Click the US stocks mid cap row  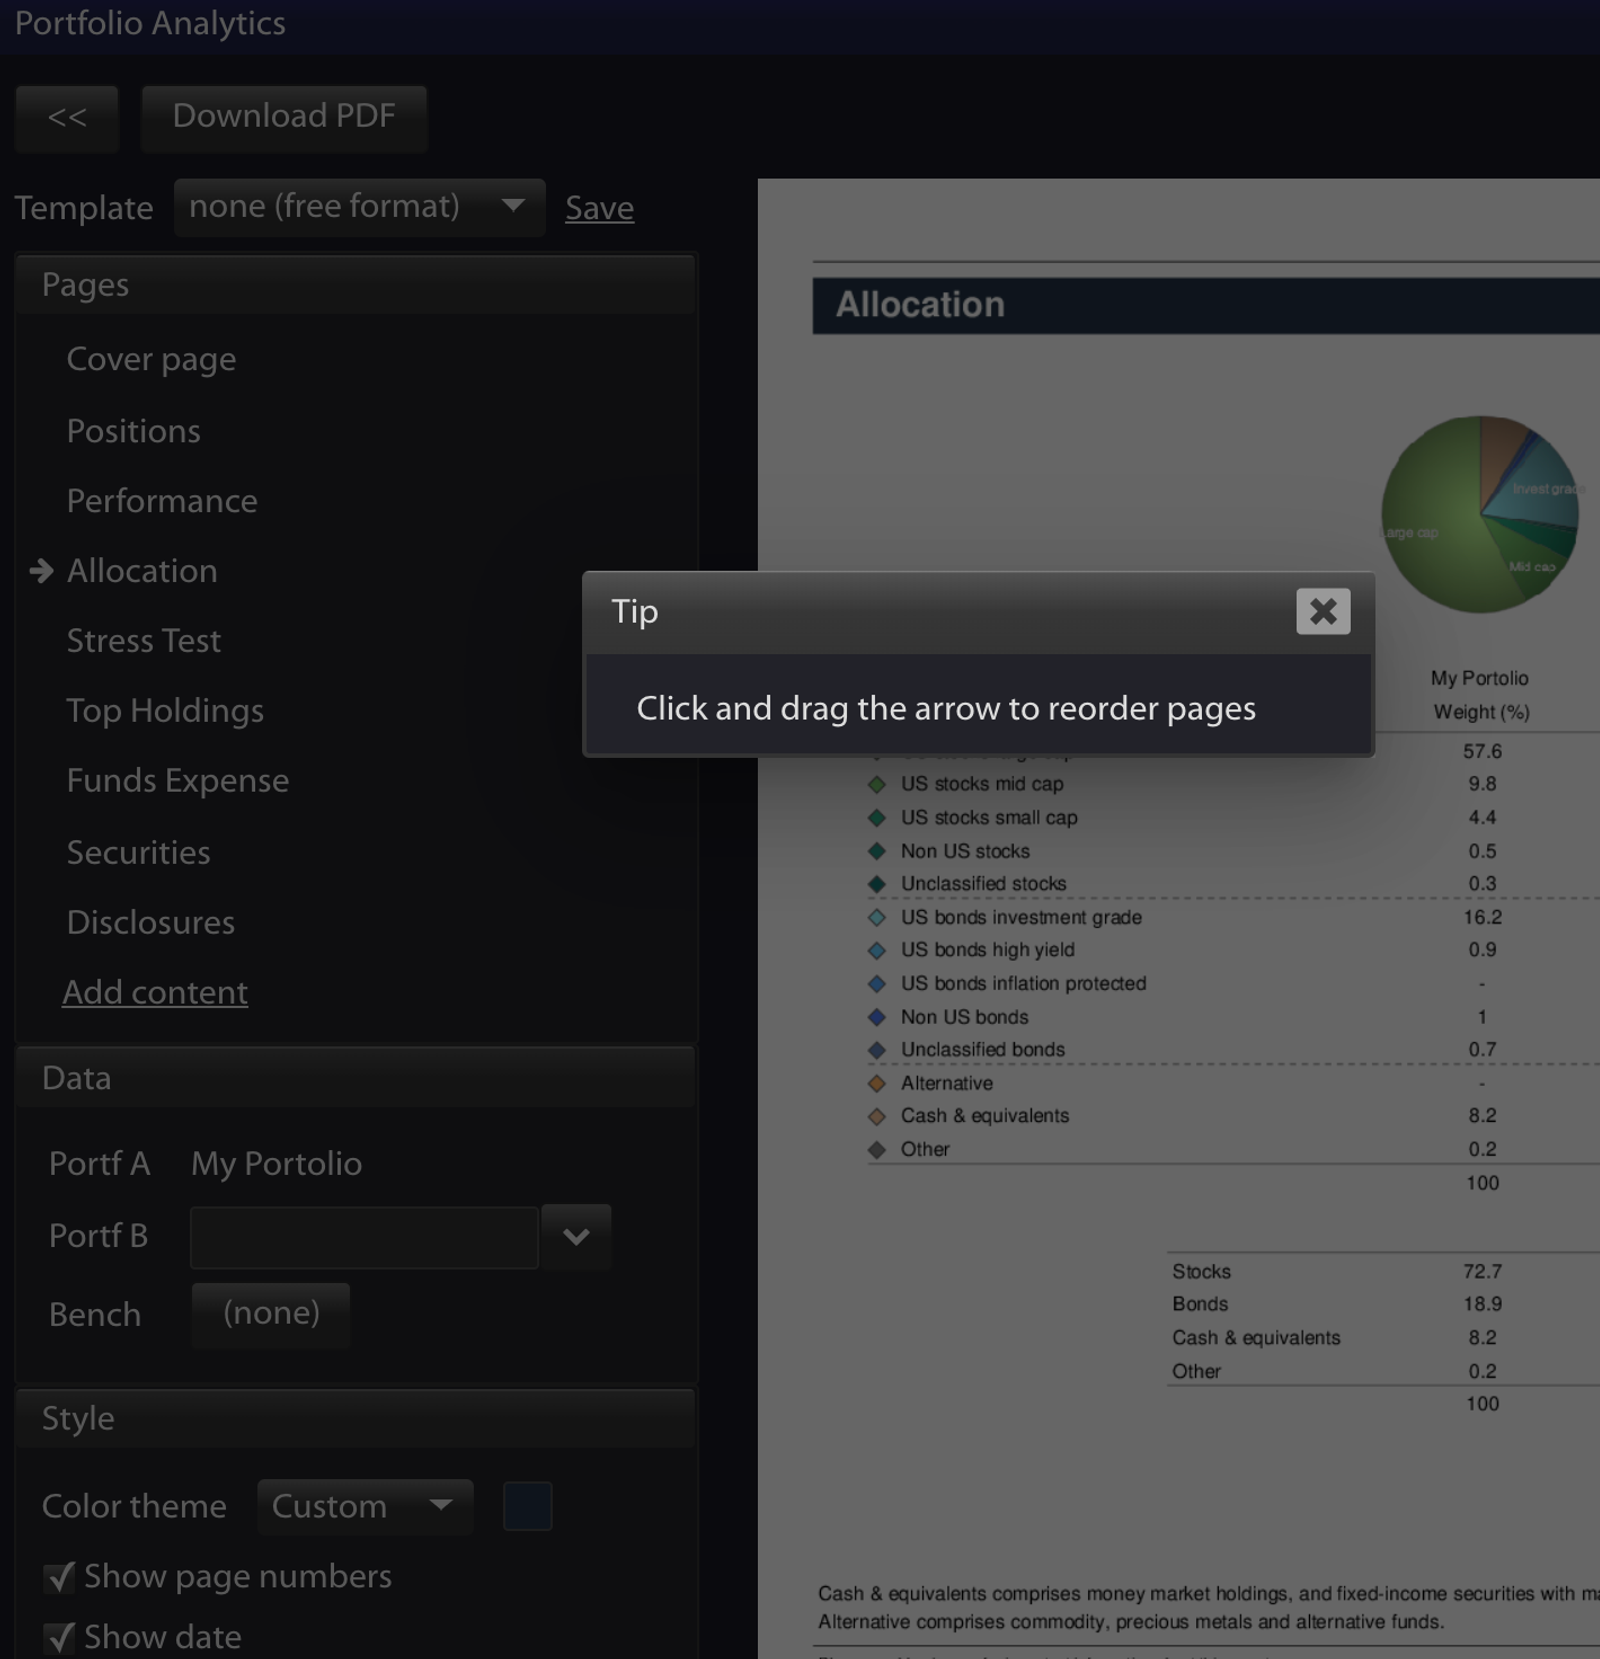(x=1233, y=784)
